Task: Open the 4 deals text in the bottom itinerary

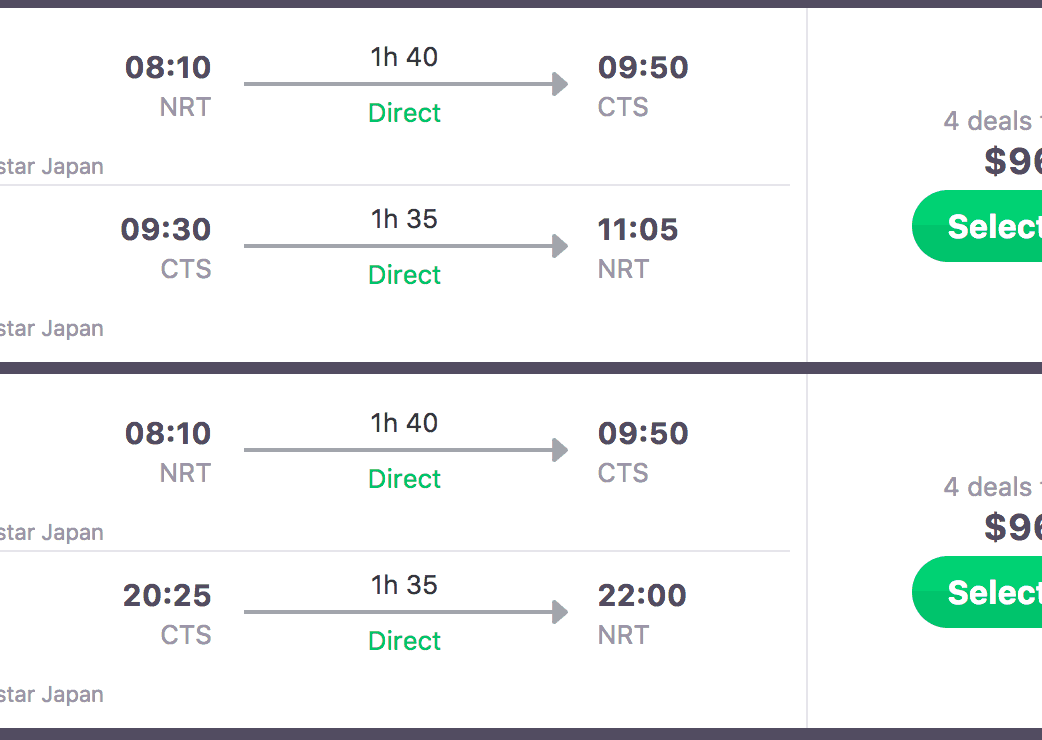Action: pos(990,487)
